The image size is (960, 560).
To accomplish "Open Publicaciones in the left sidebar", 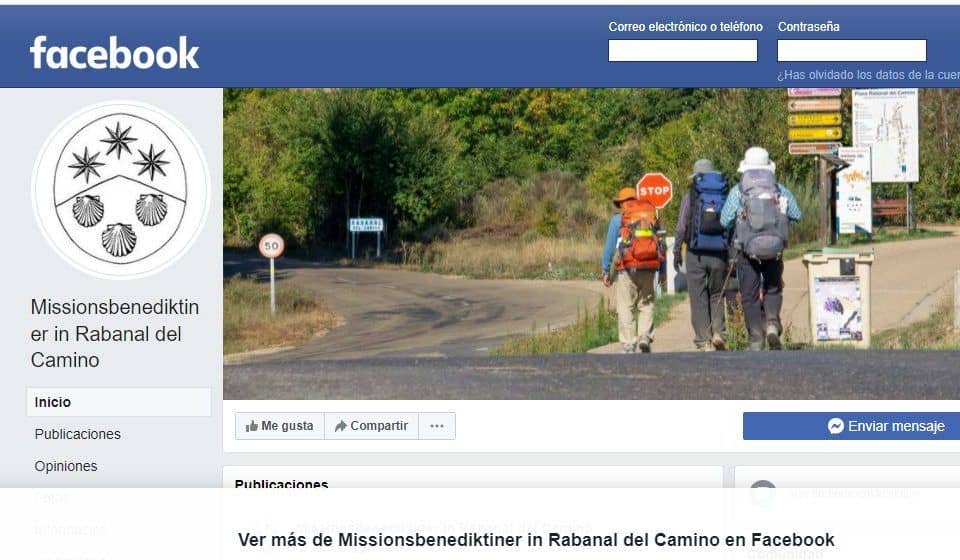I will click(78, 434).
